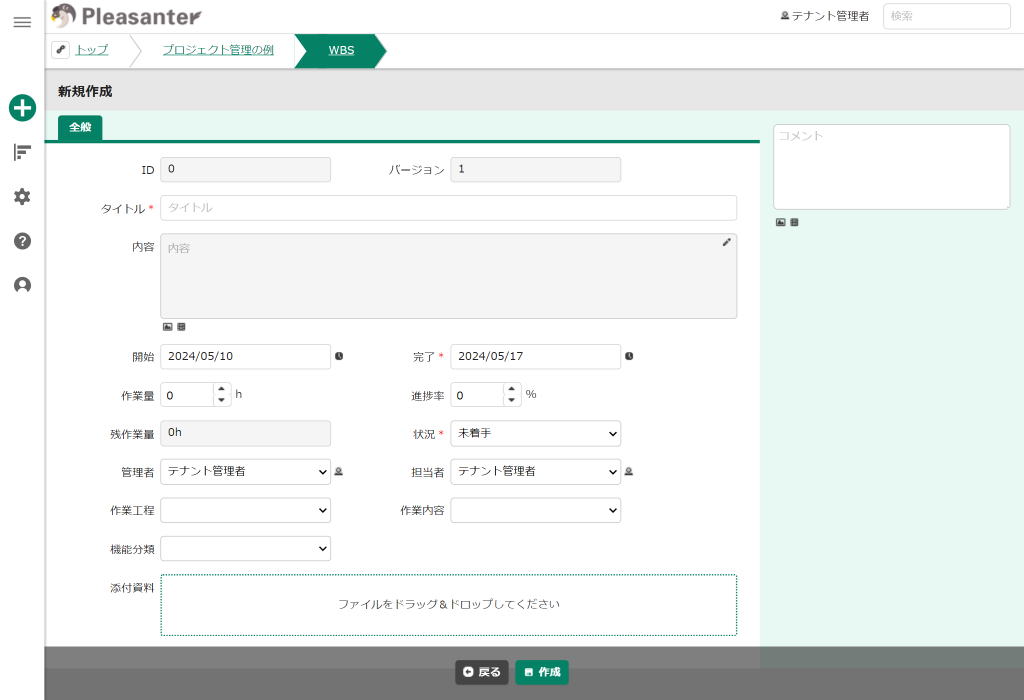Click the タイトル input field
Viewport: 1024px width, 700px height.
tap(449, 208)
